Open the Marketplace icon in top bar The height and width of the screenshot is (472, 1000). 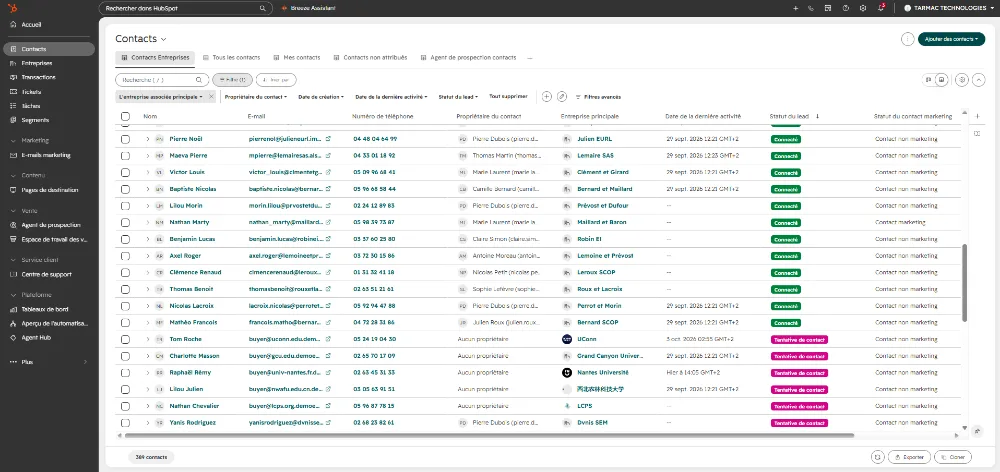click(828, 8)
